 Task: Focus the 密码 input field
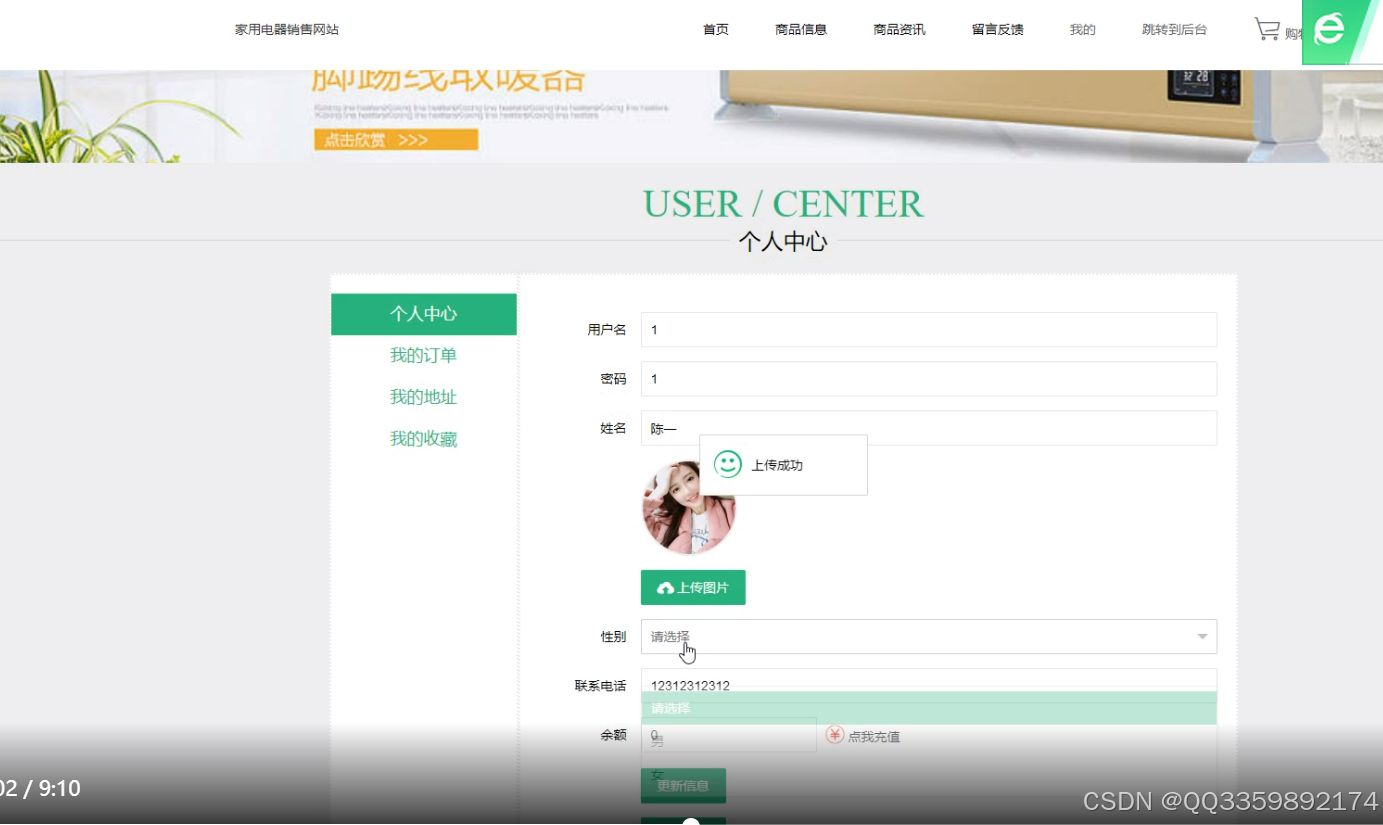coord(928,379)
